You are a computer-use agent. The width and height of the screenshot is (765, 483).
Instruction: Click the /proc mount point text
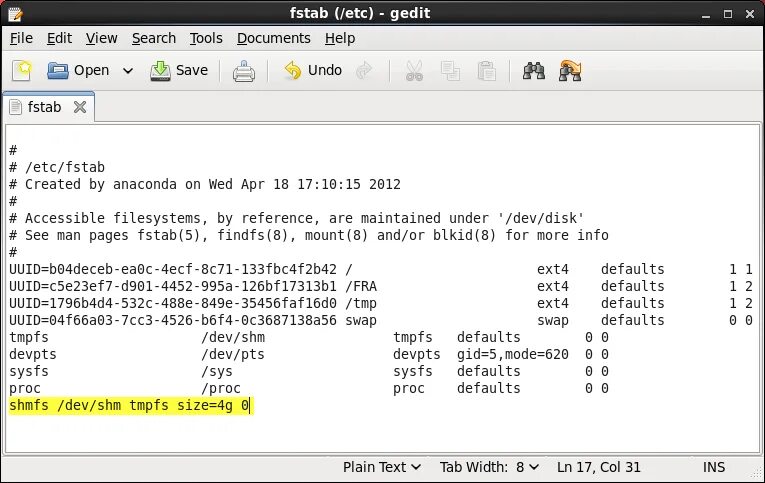coord(221,388)
